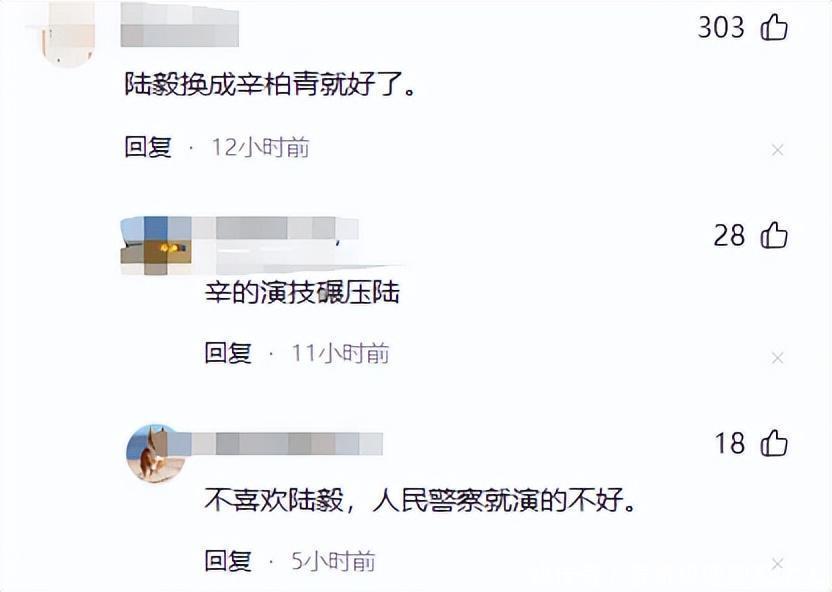Select the 18 like count

click(730, 443)
